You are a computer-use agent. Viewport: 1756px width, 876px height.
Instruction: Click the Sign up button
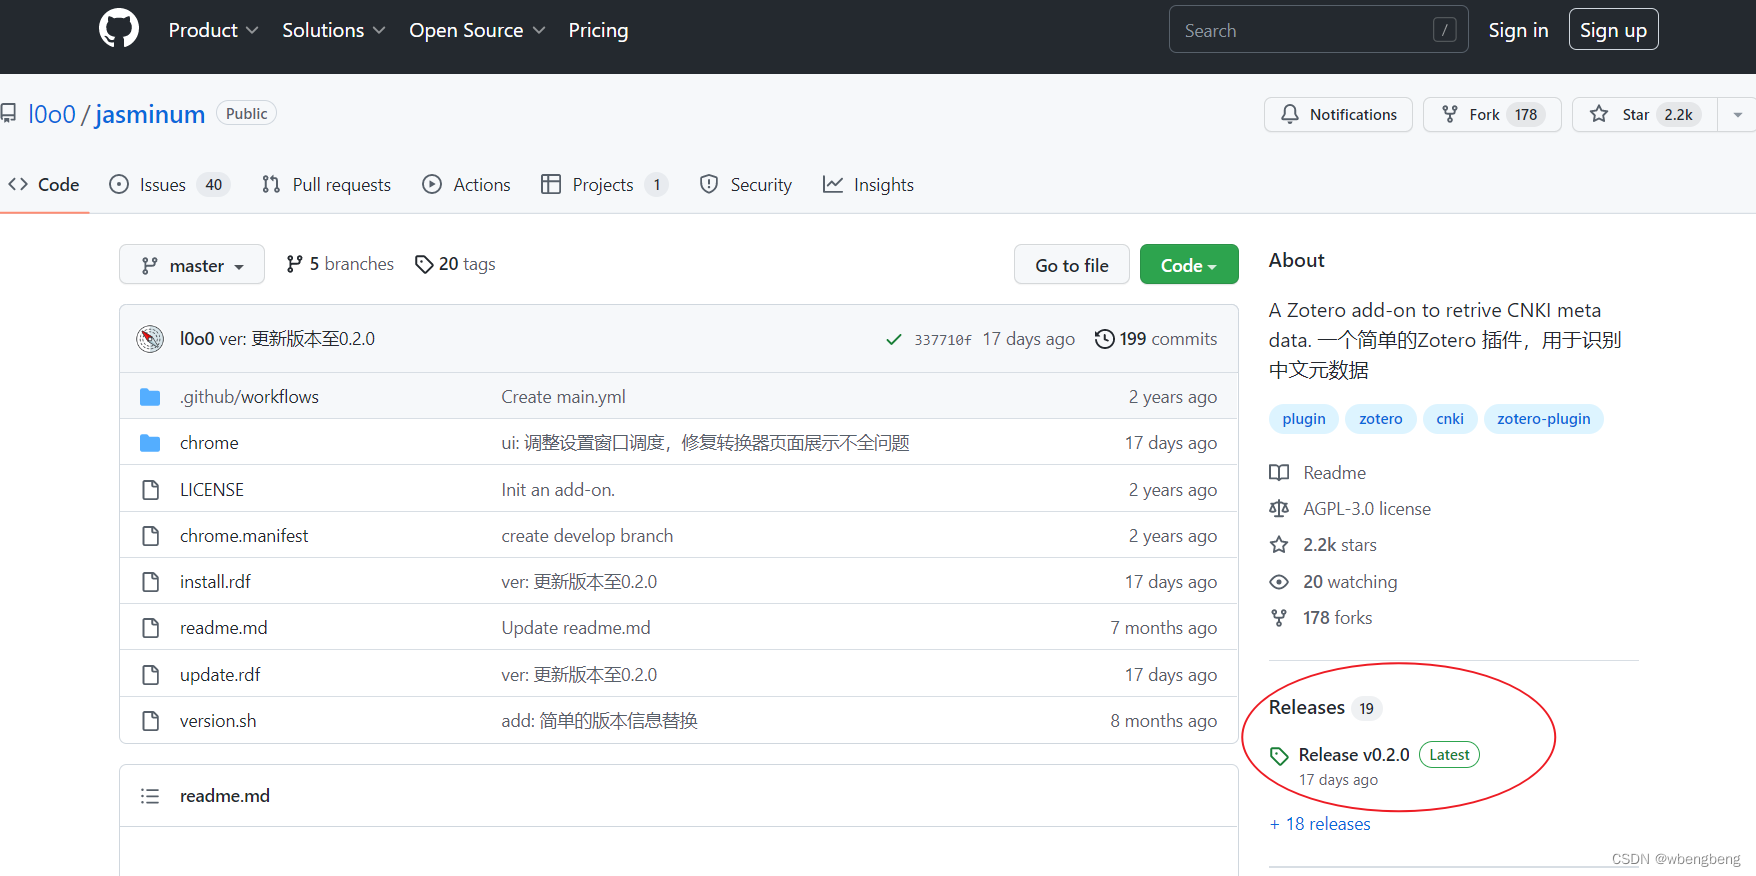click(x=1613, y=30)
